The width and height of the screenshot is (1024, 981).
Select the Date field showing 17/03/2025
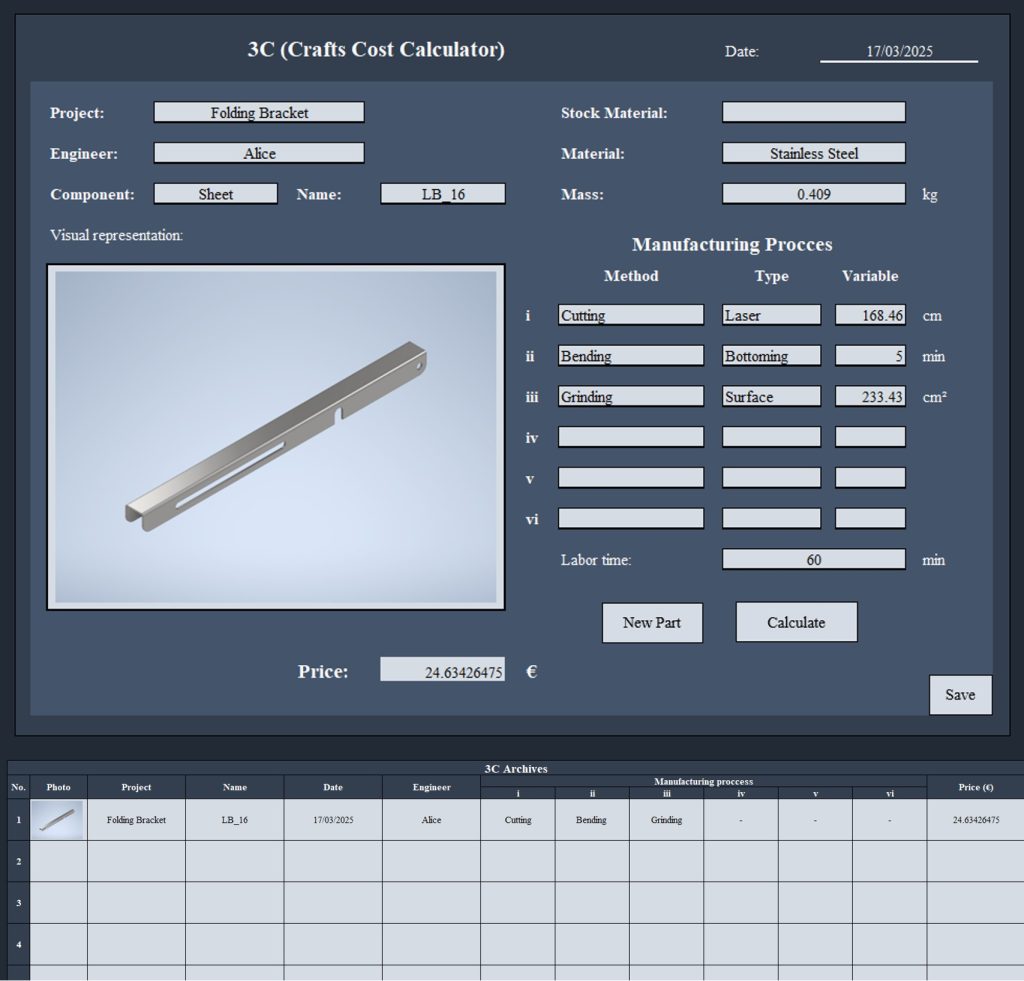click(898, 52)
